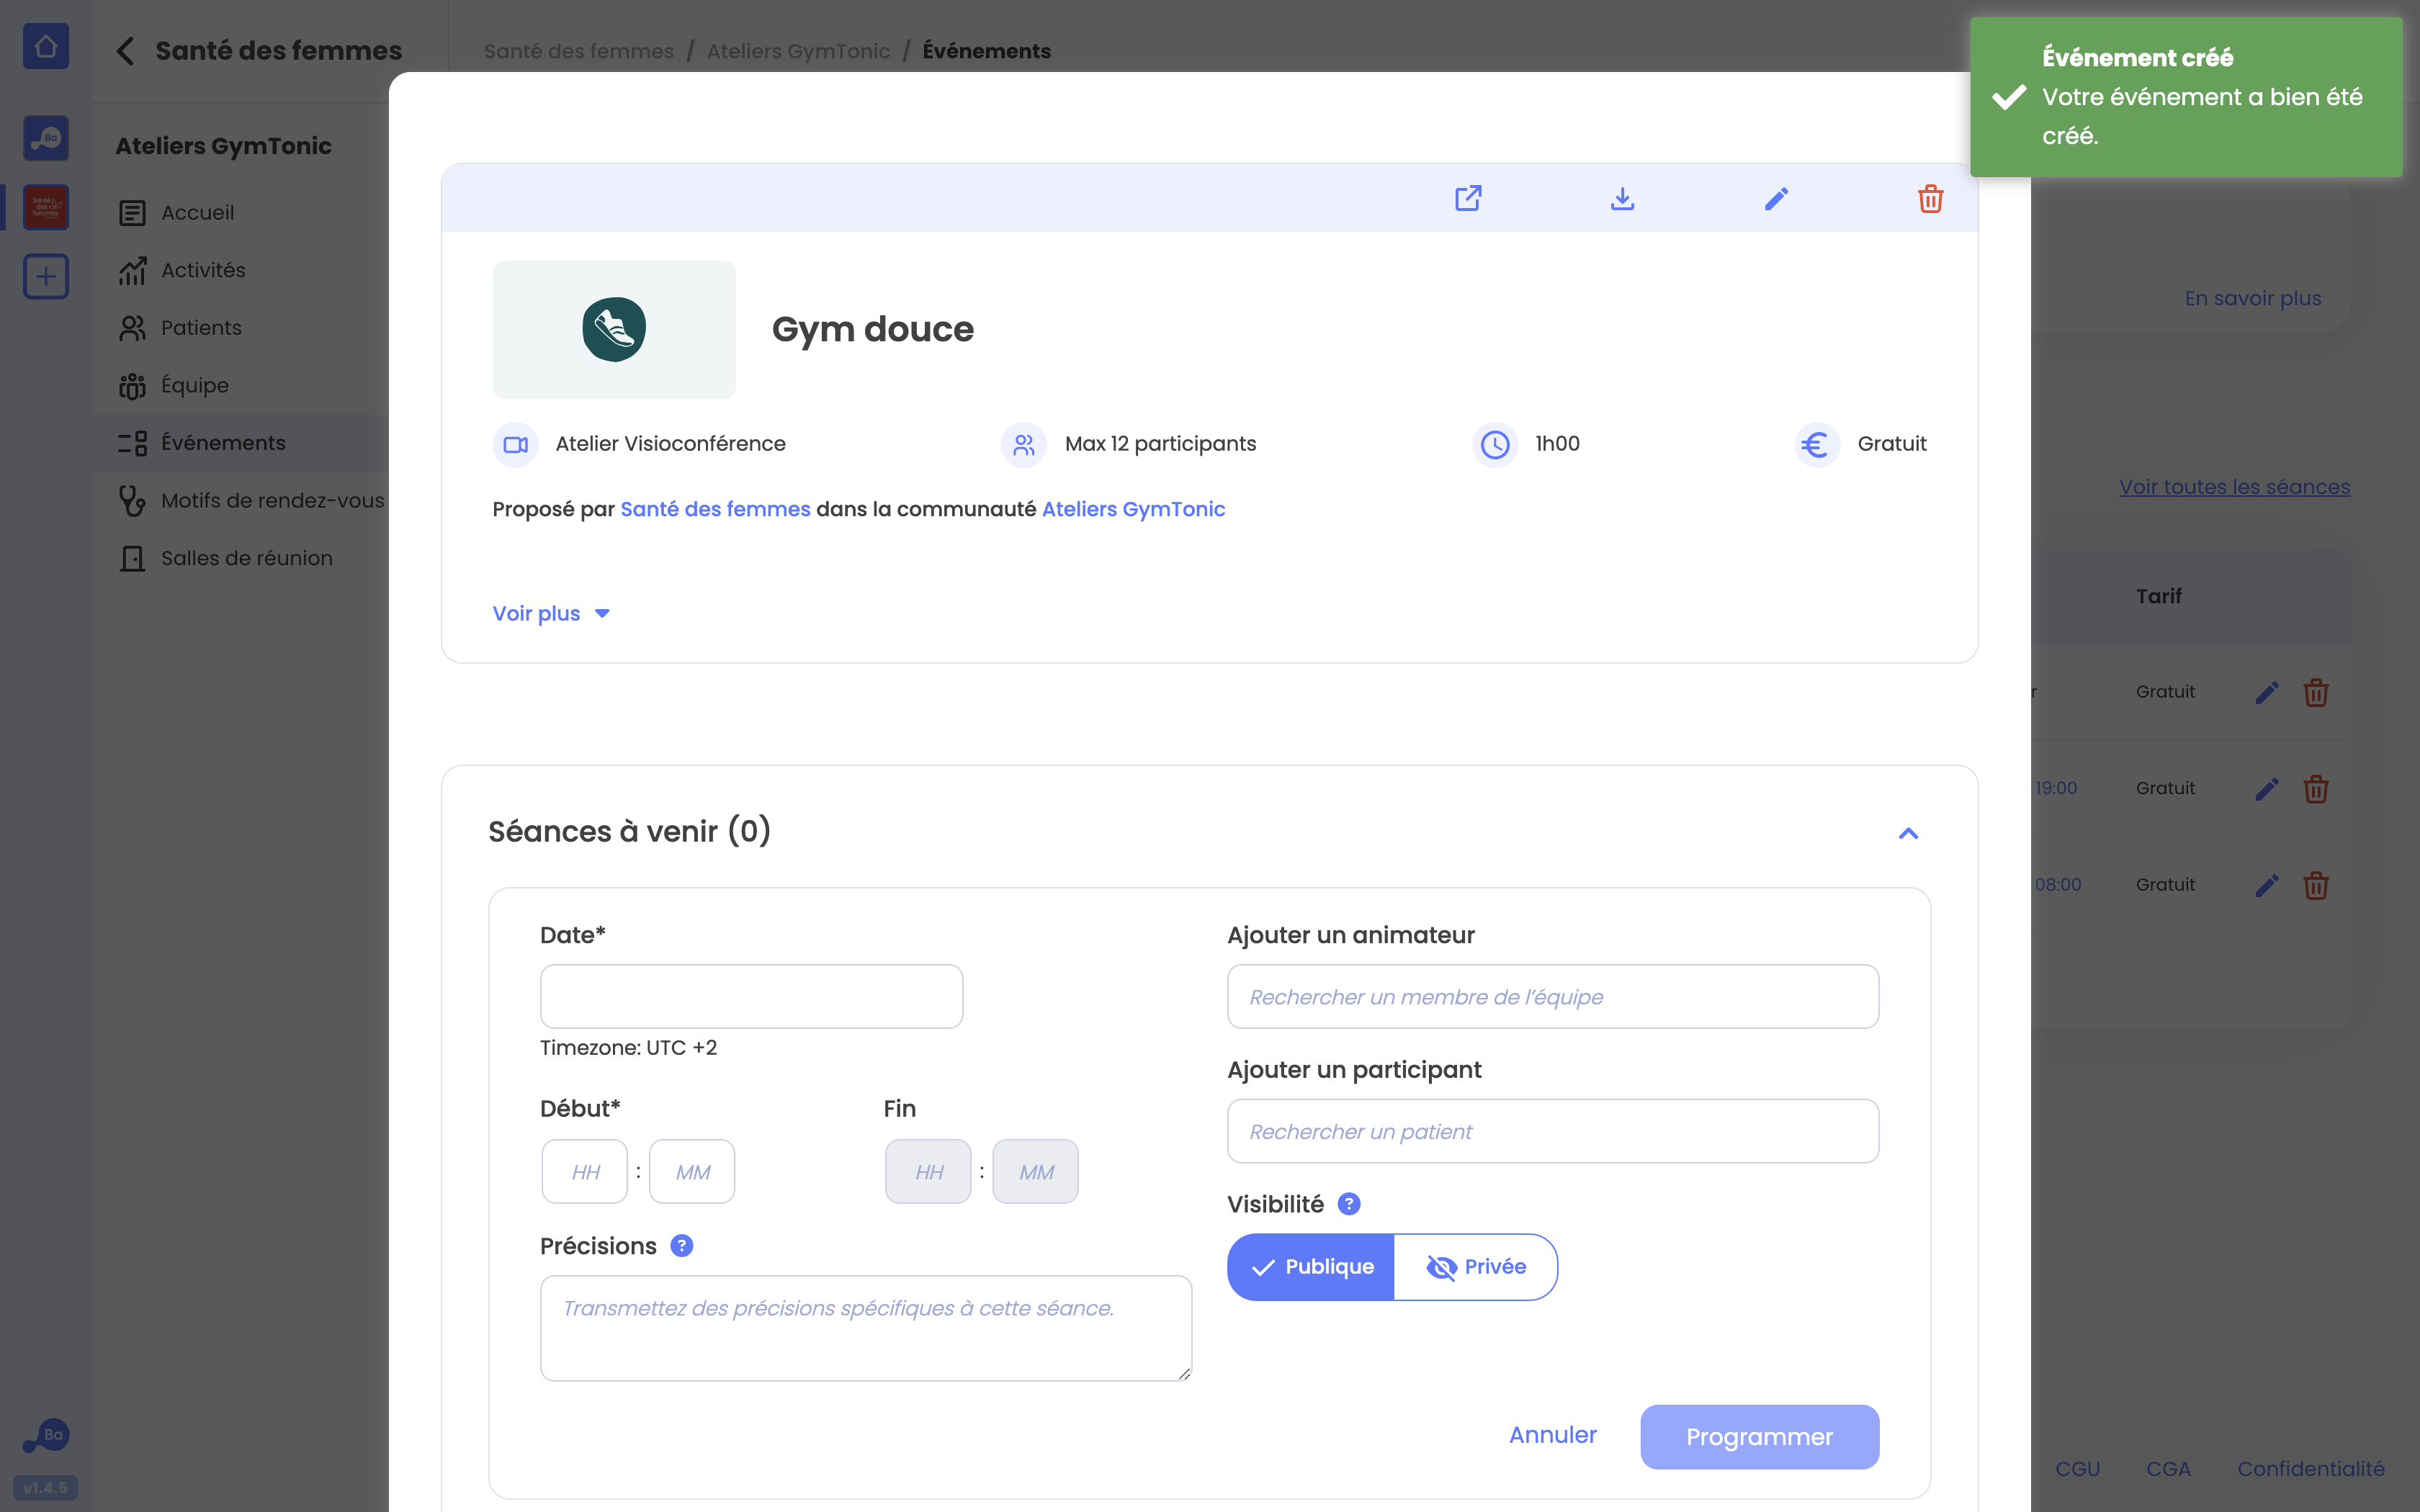Image resolution: width=2420 pixels, height=1512 pixels.
Task: Open the blue Ba workspace icon in rail
Action: pyautogui.click(x=46, y=138)
